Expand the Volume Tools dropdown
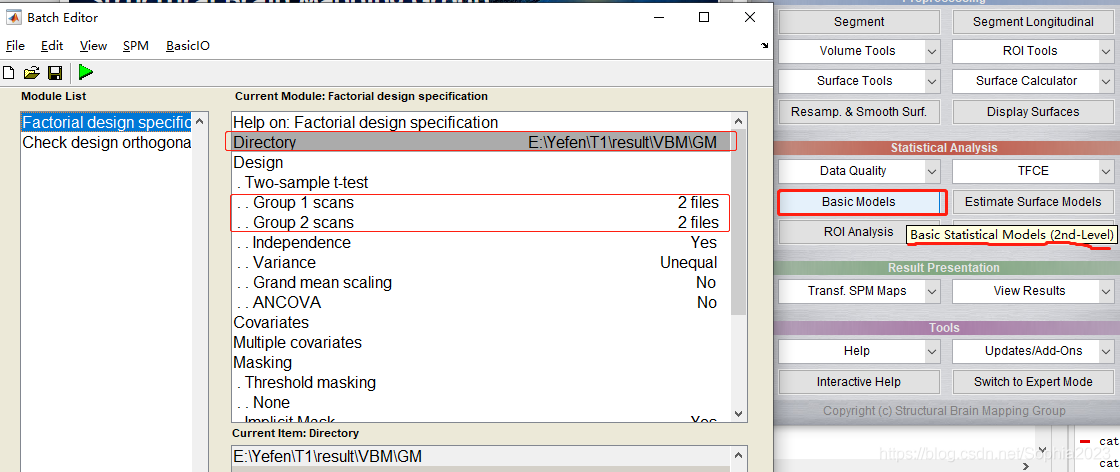1120x472 pixels. coord(932,51)
